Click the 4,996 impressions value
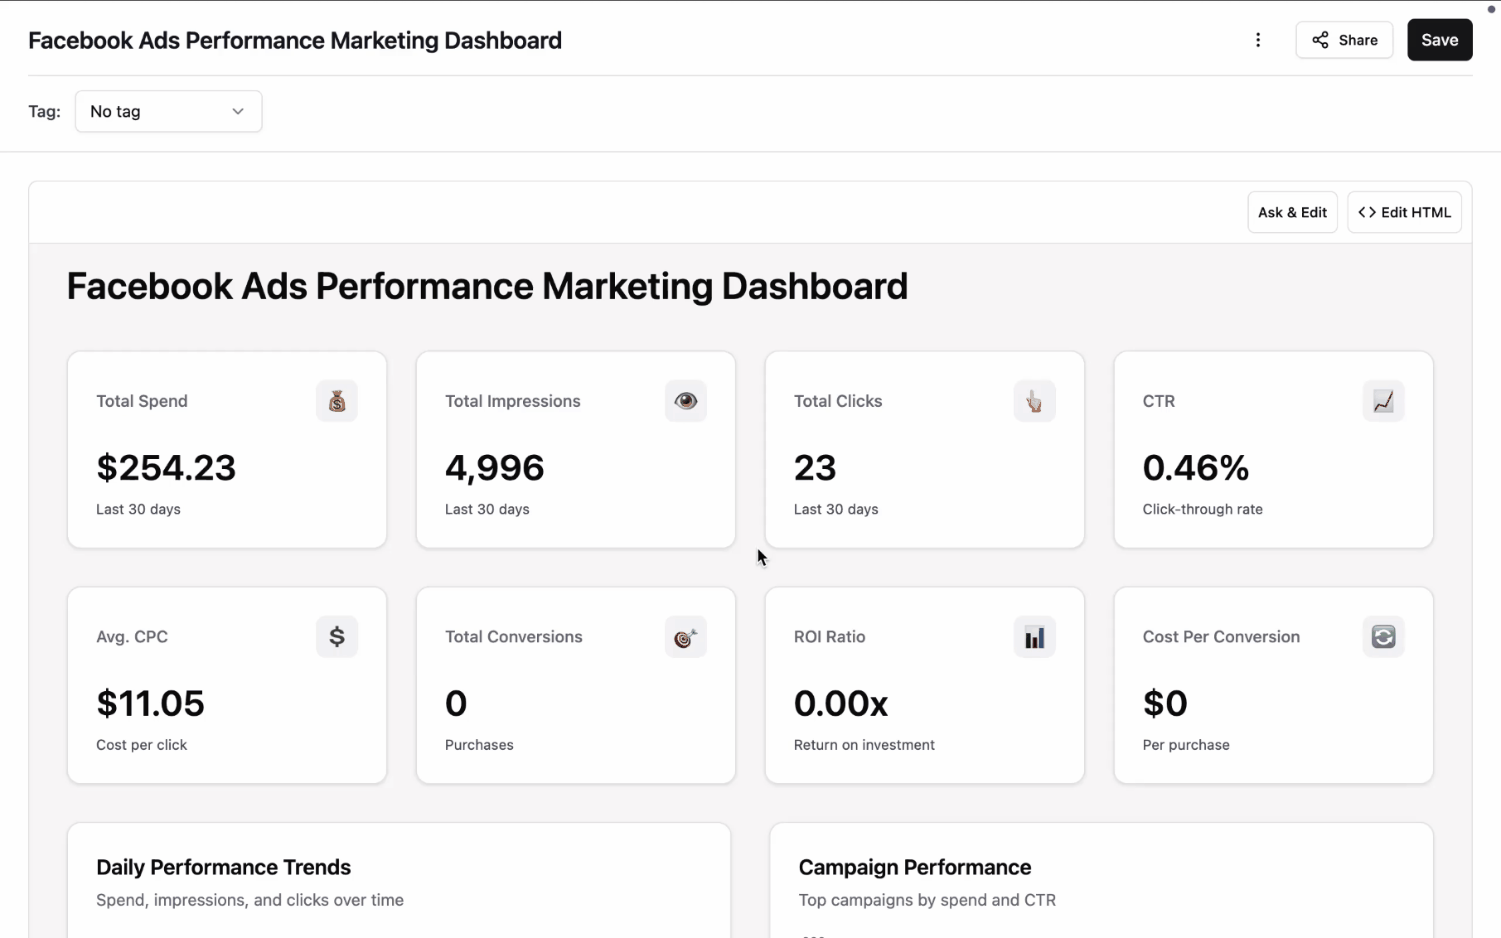This screenshot has height=938, width=1501. (495, 467)
